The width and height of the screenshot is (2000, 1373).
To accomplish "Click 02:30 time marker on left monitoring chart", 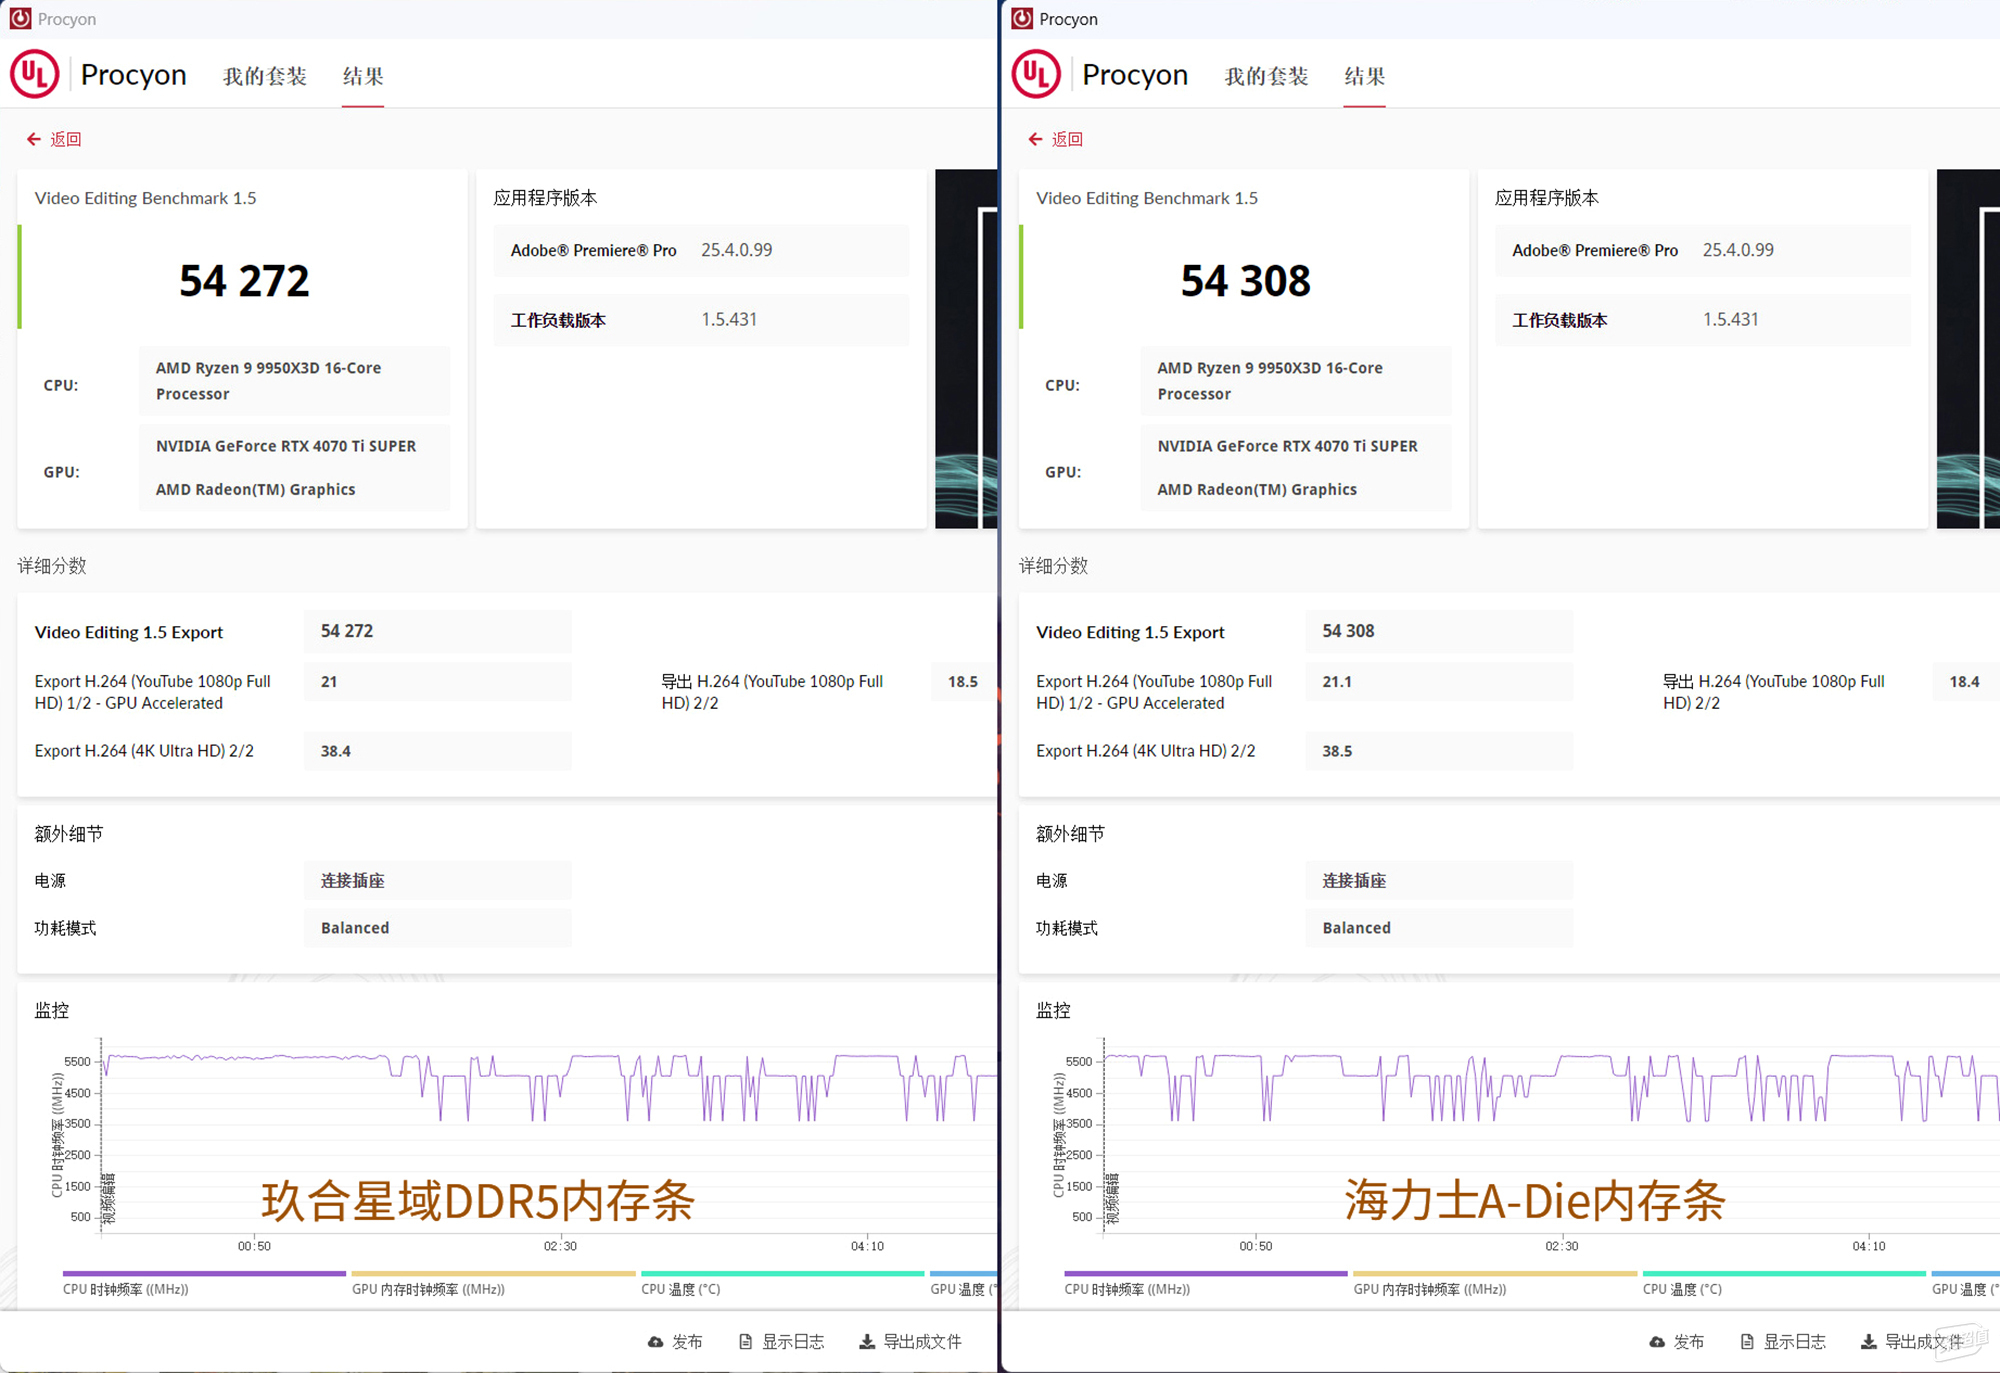I will [560, 1246].
